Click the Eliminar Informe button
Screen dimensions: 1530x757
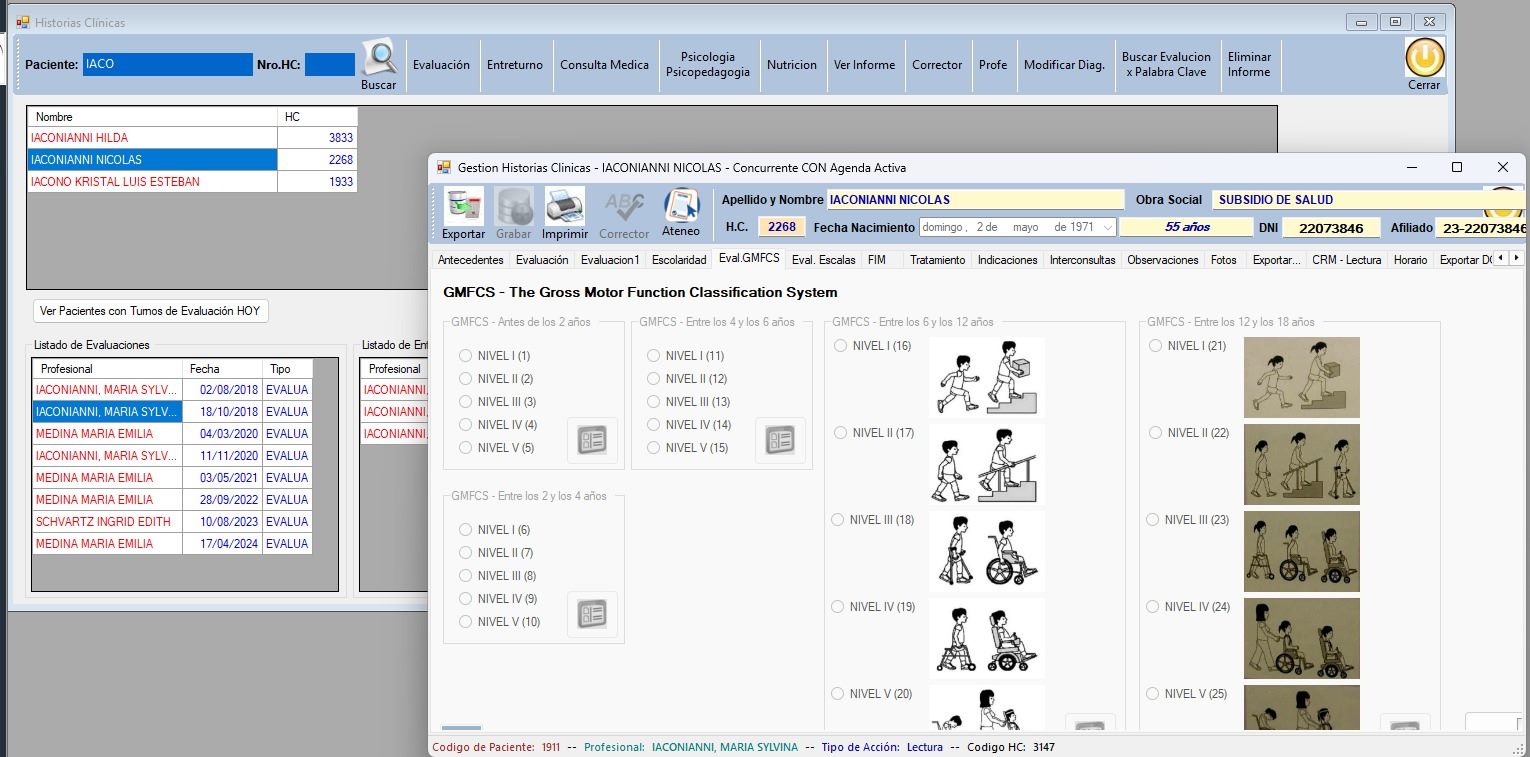1249,65
